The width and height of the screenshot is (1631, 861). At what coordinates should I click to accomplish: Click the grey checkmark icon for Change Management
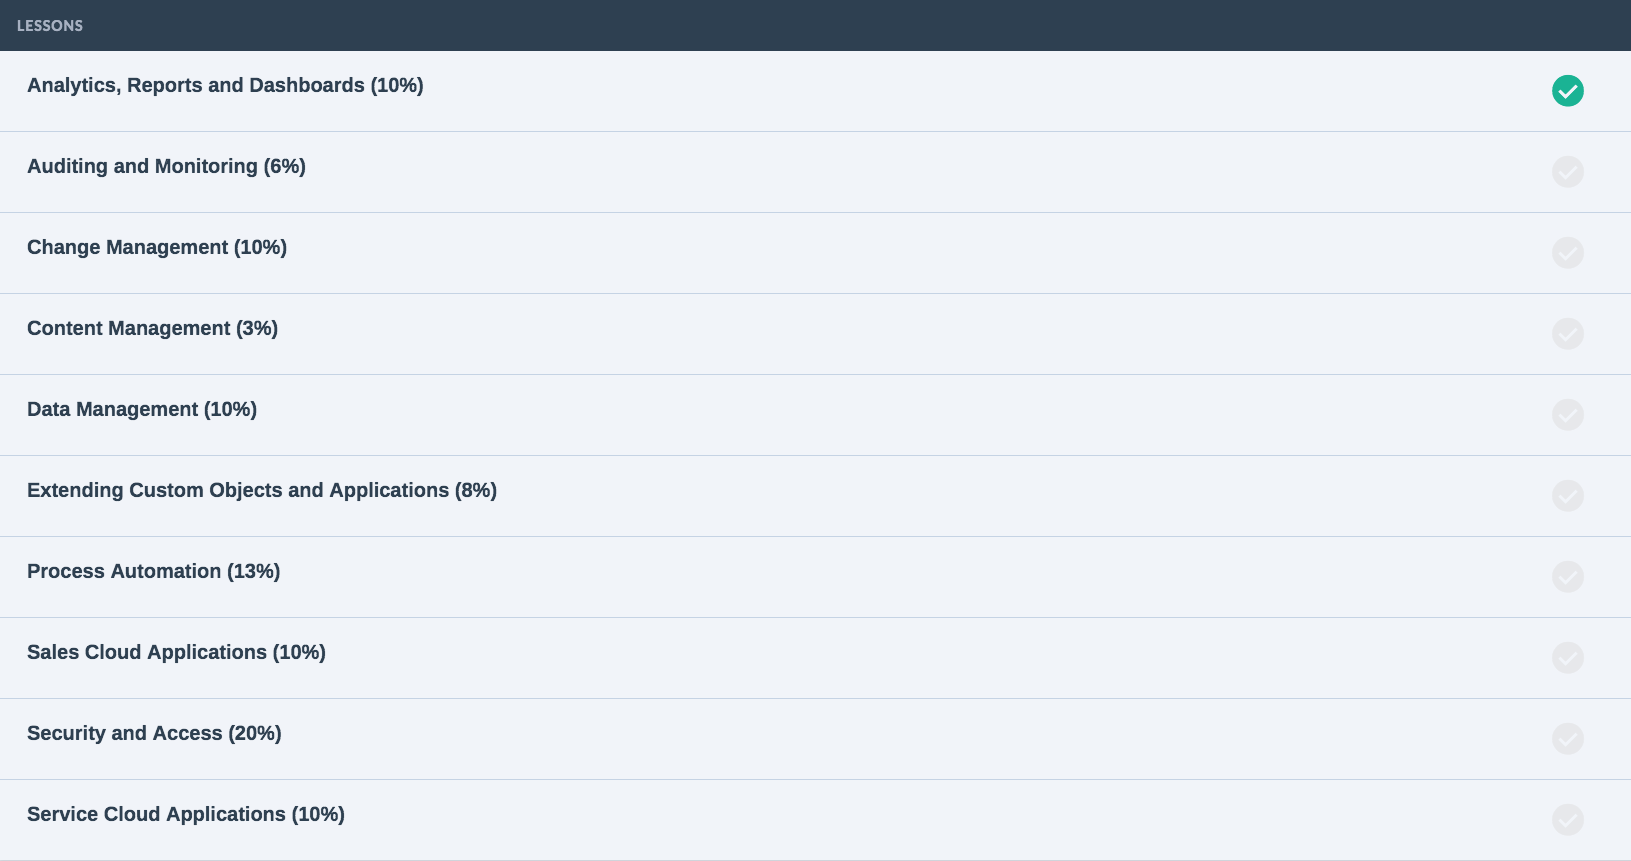click(1567, 253)
